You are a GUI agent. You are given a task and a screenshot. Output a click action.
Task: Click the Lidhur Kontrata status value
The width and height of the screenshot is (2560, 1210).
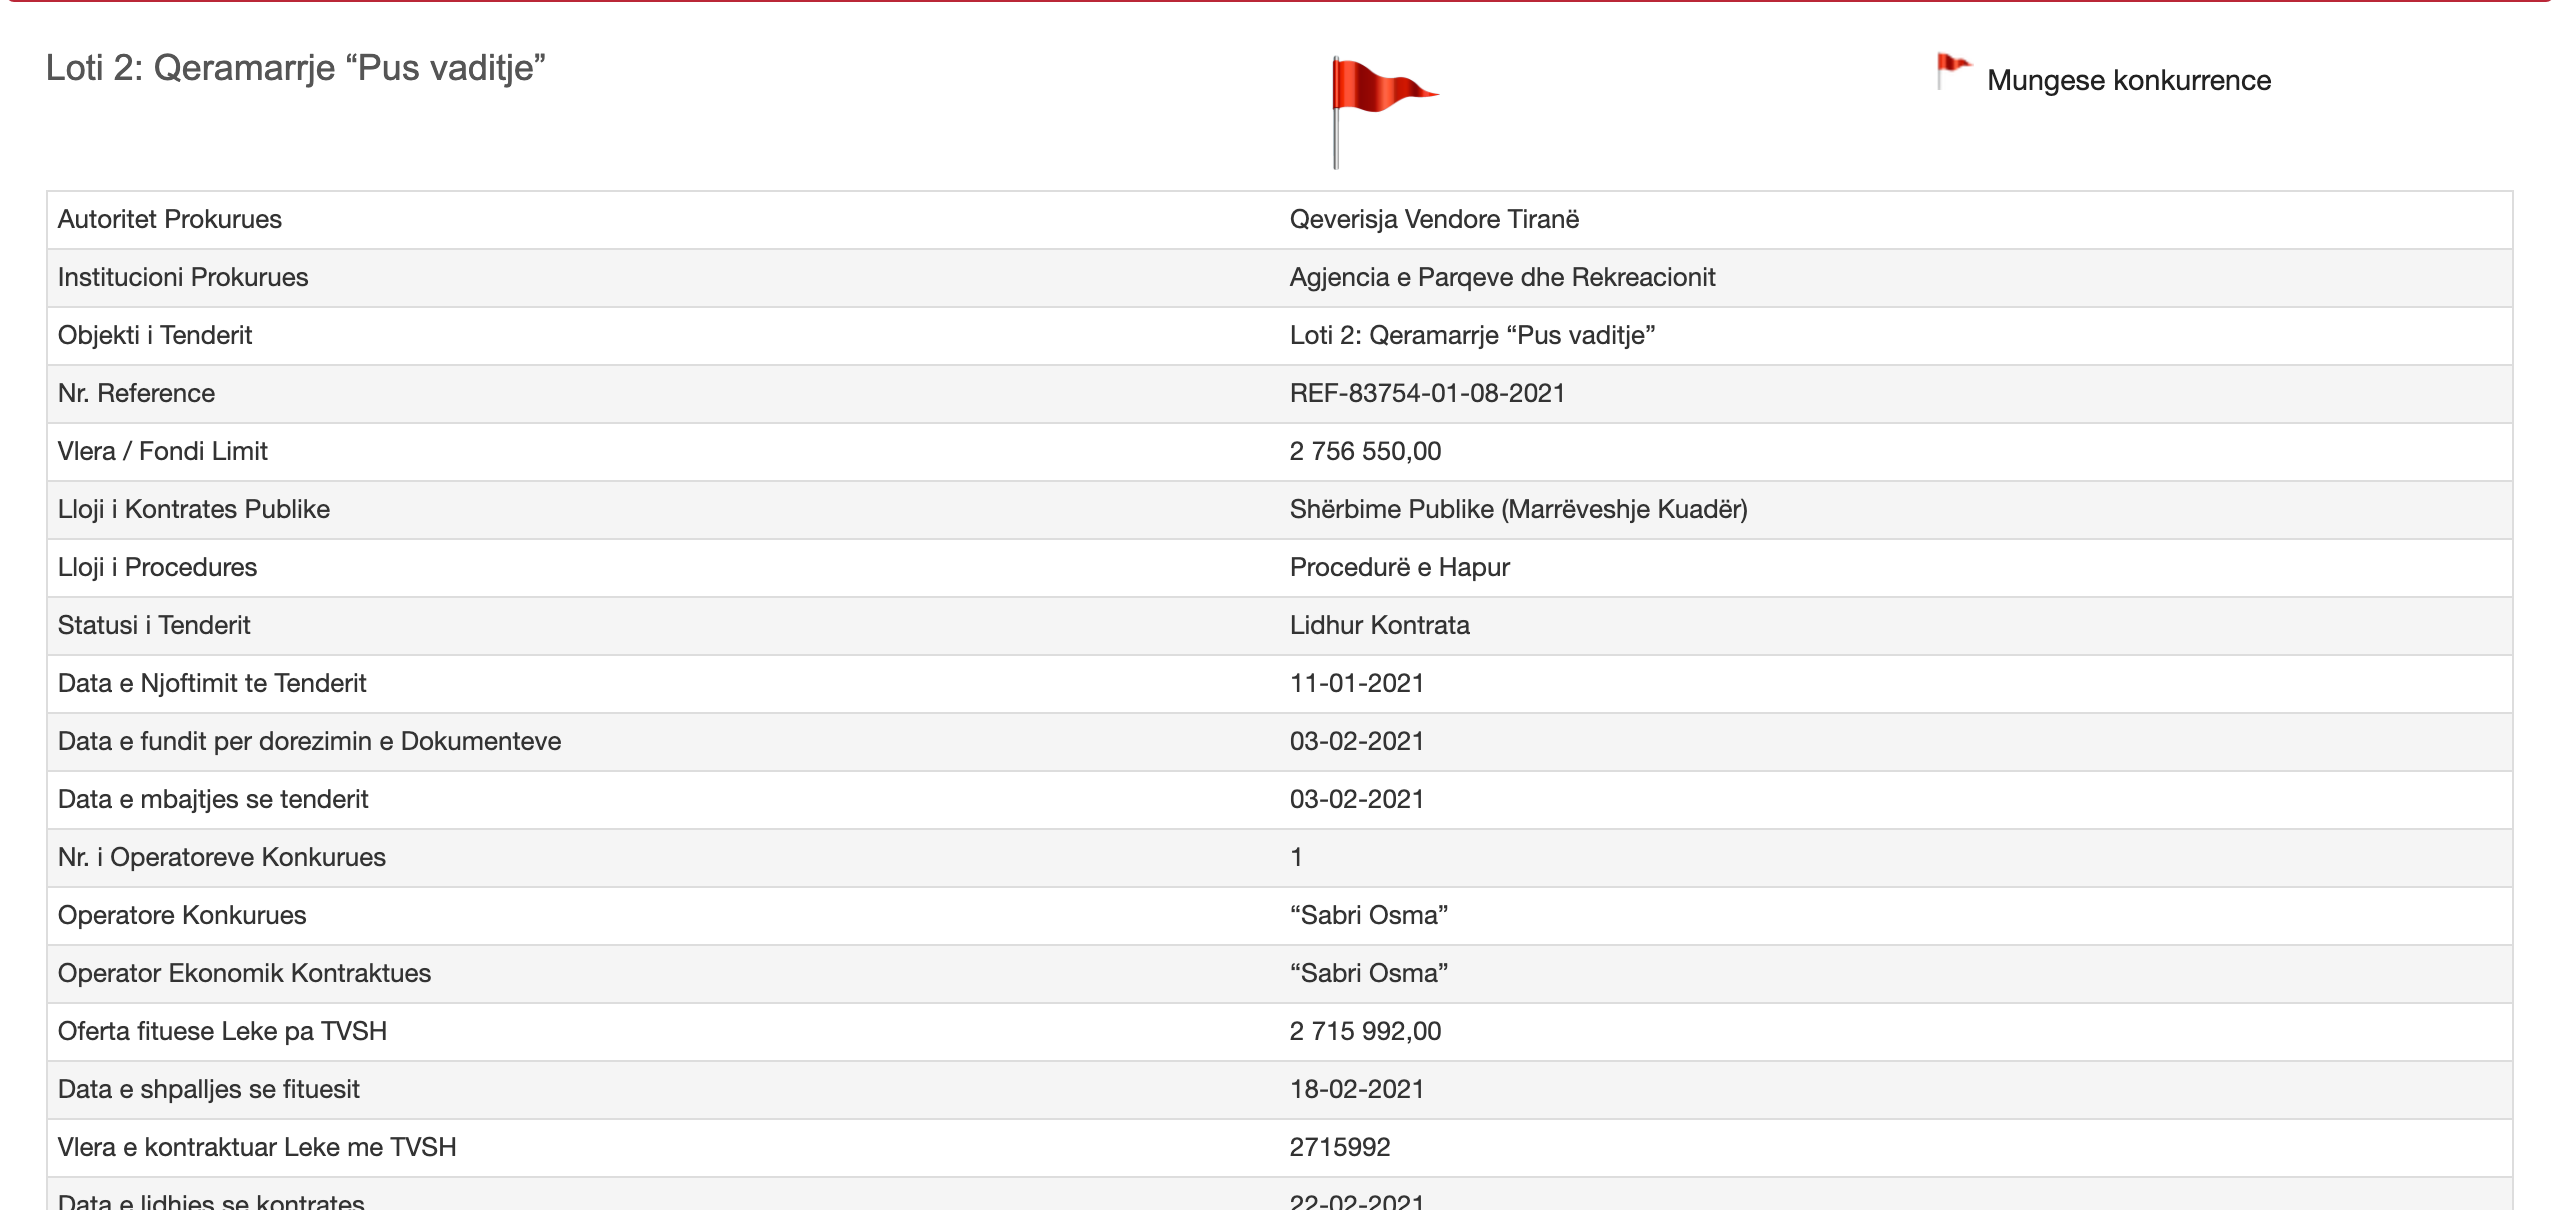point(1378,626)
